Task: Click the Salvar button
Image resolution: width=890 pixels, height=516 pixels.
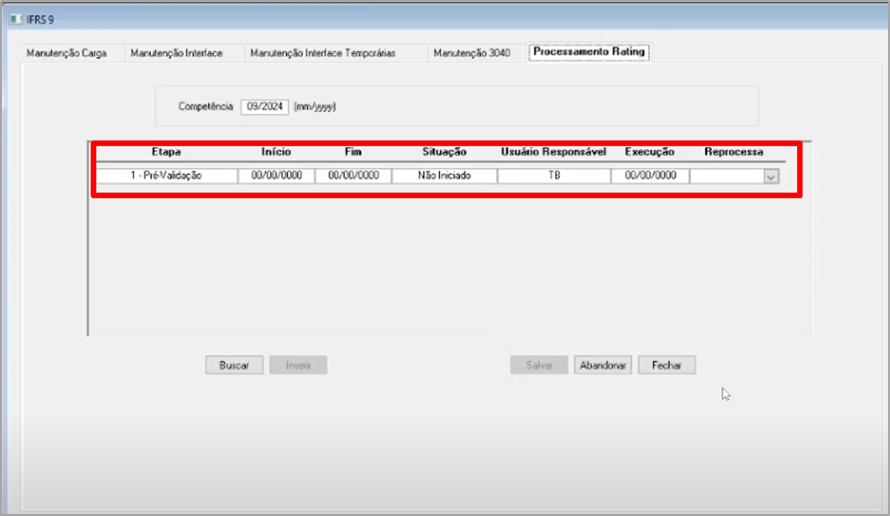Action: (x=539, y=365)
